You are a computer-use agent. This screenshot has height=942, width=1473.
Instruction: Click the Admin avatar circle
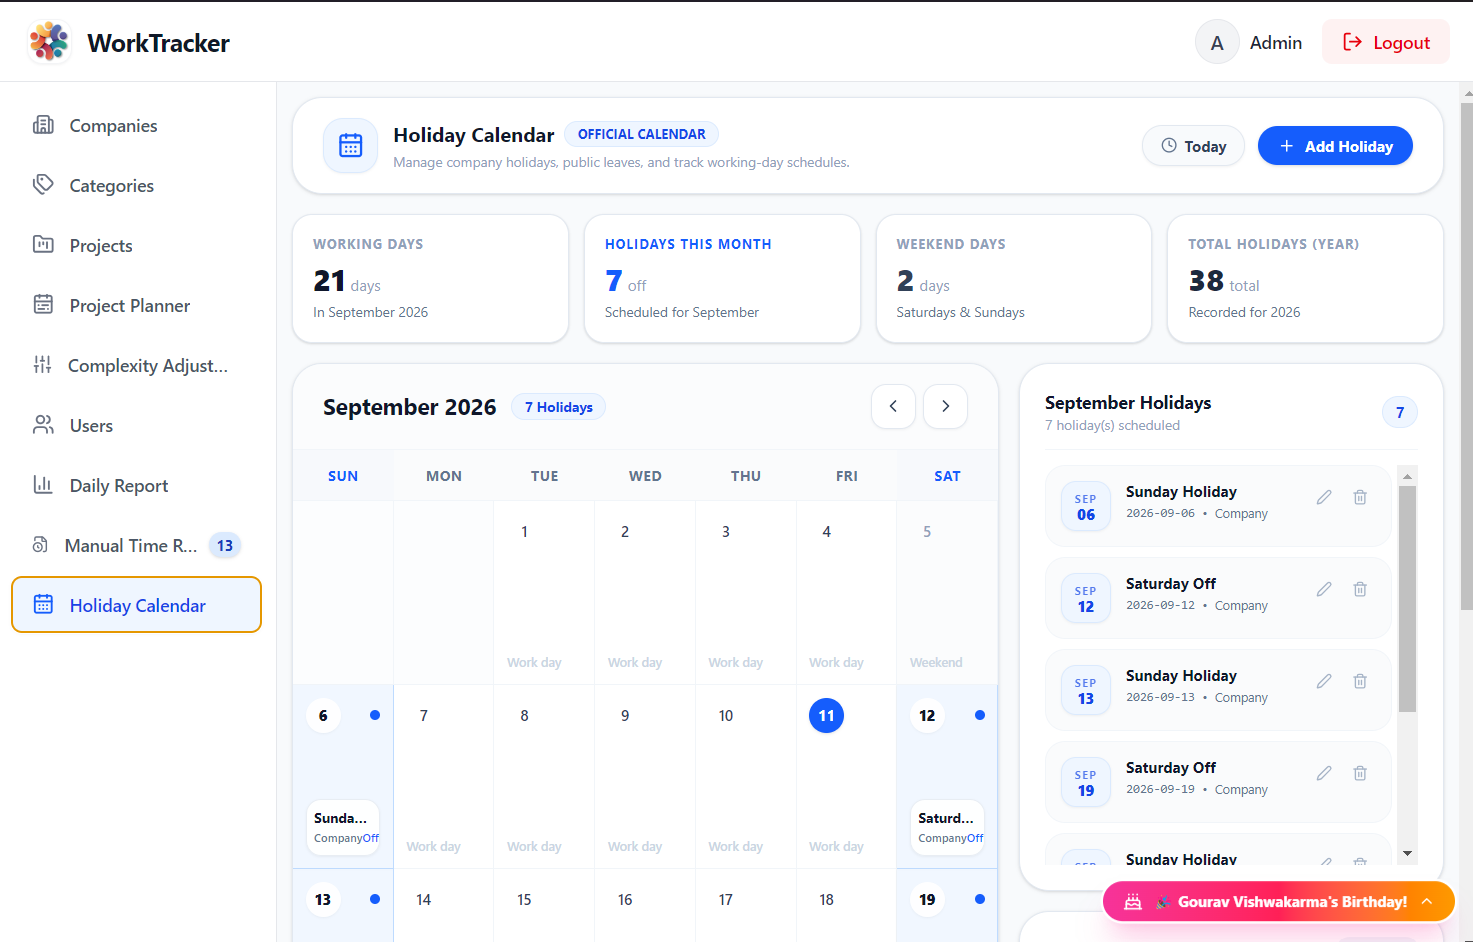(x=1217, y=42)
